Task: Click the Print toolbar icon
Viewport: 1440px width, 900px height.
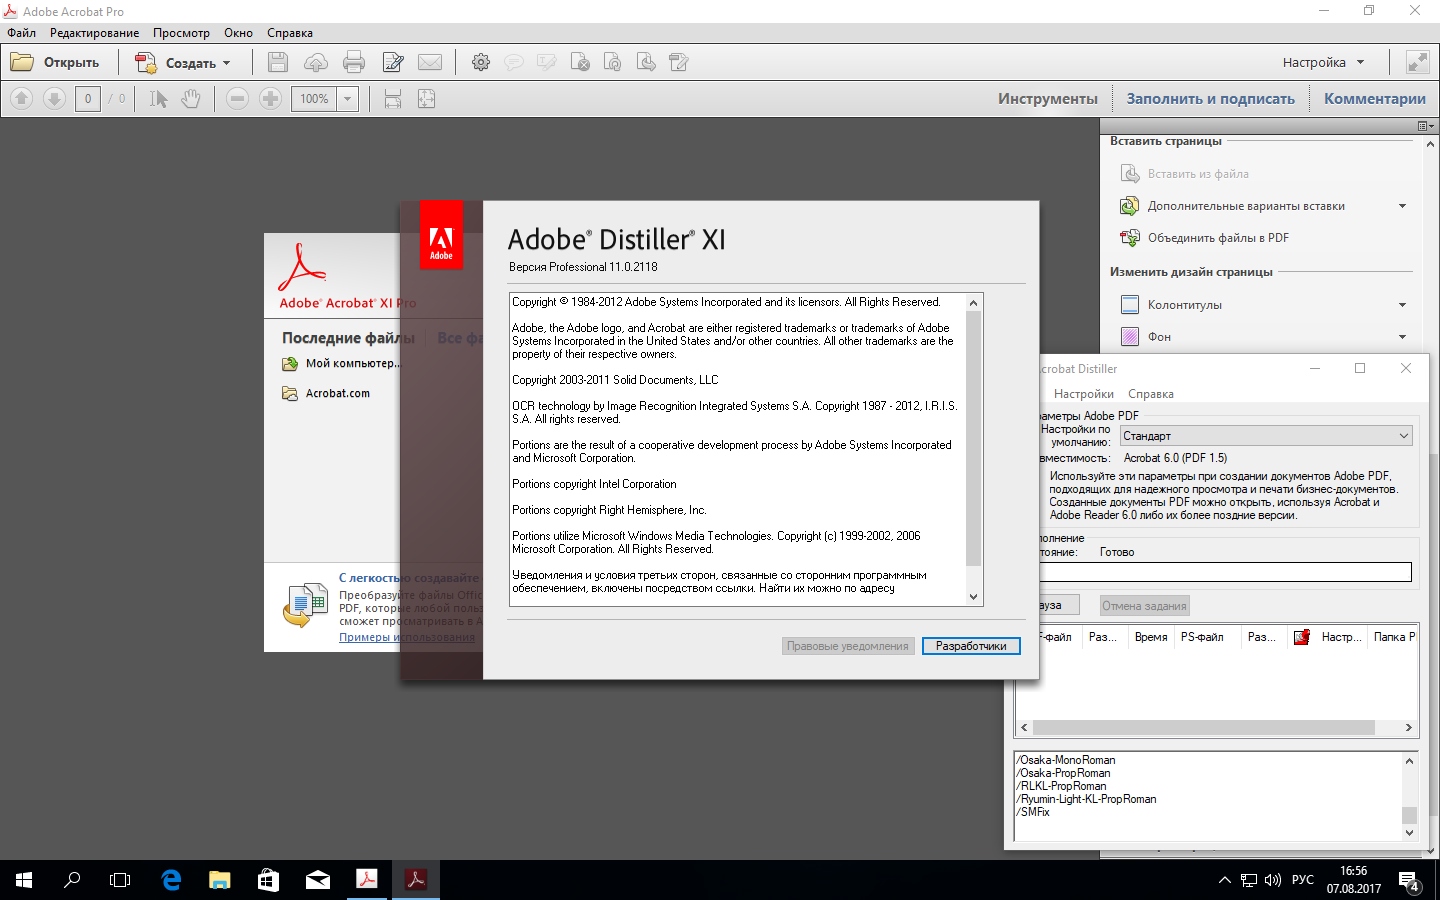Action: tap(354, 62)
